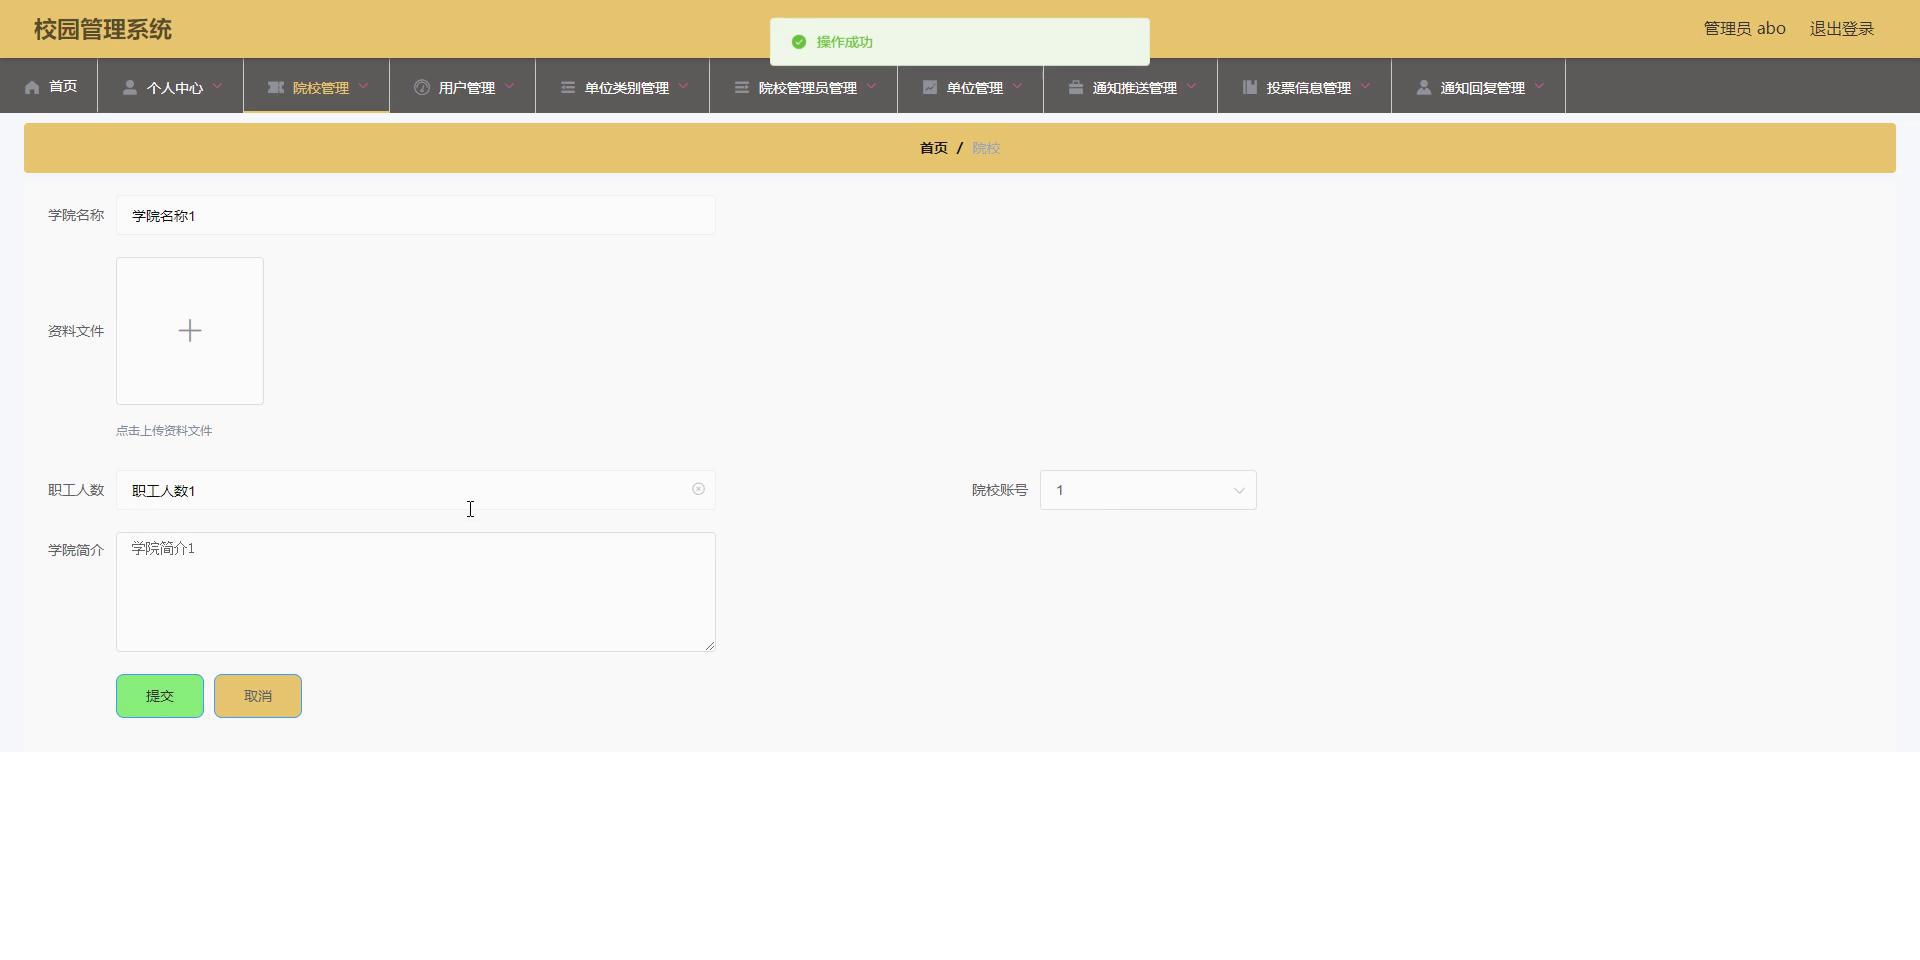
Task: Click the home icon in navigation bar
Action: coord(32,88)
